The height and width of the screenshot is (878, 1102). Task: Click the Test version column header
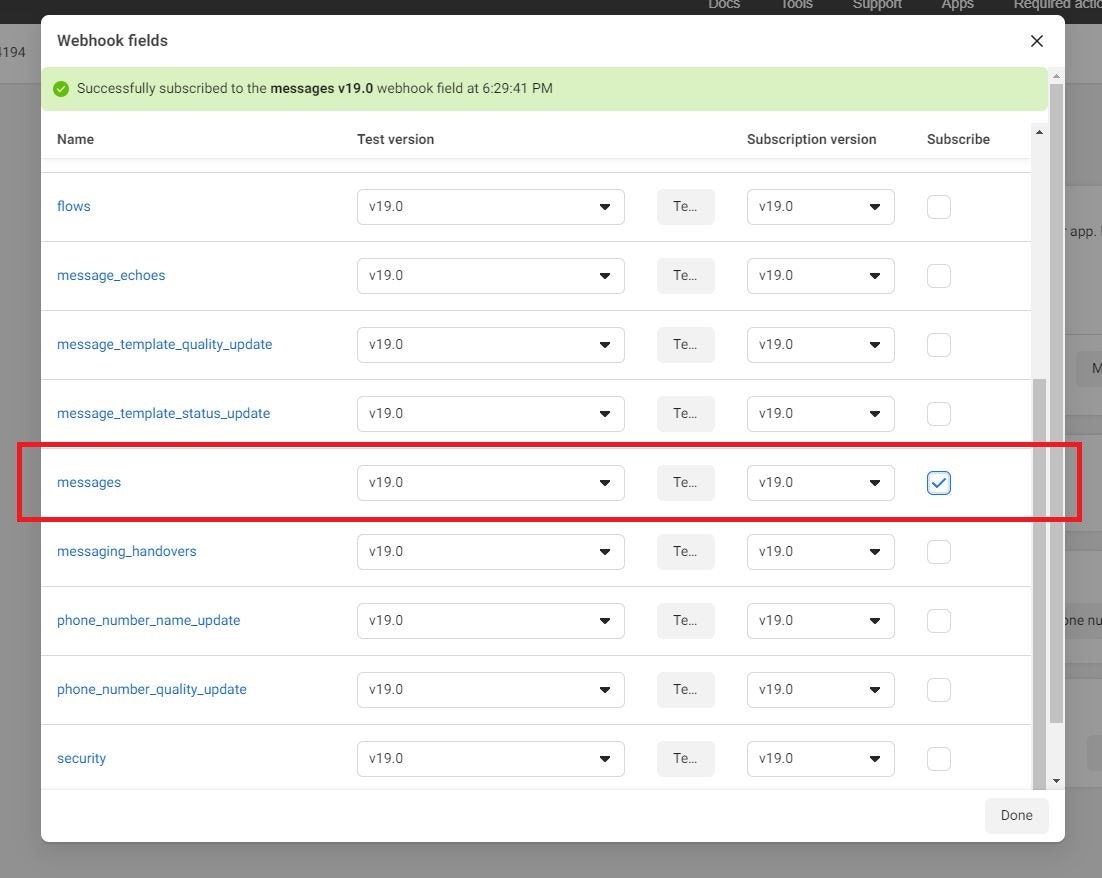[395, 139]
